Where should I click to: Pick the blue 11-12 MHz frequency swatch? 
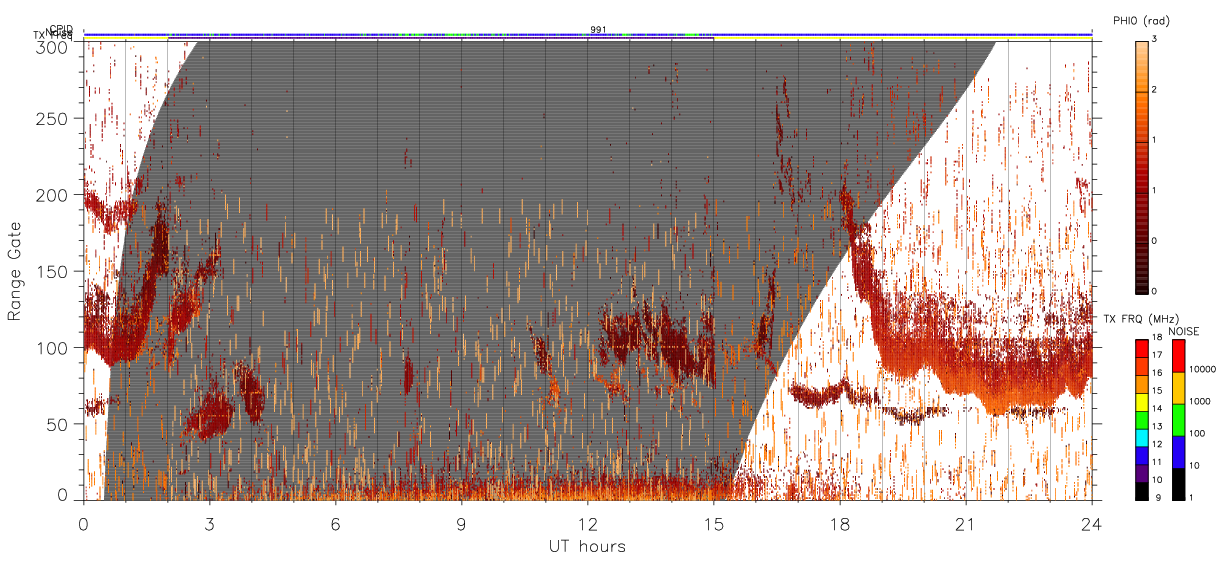(1142, 453)
